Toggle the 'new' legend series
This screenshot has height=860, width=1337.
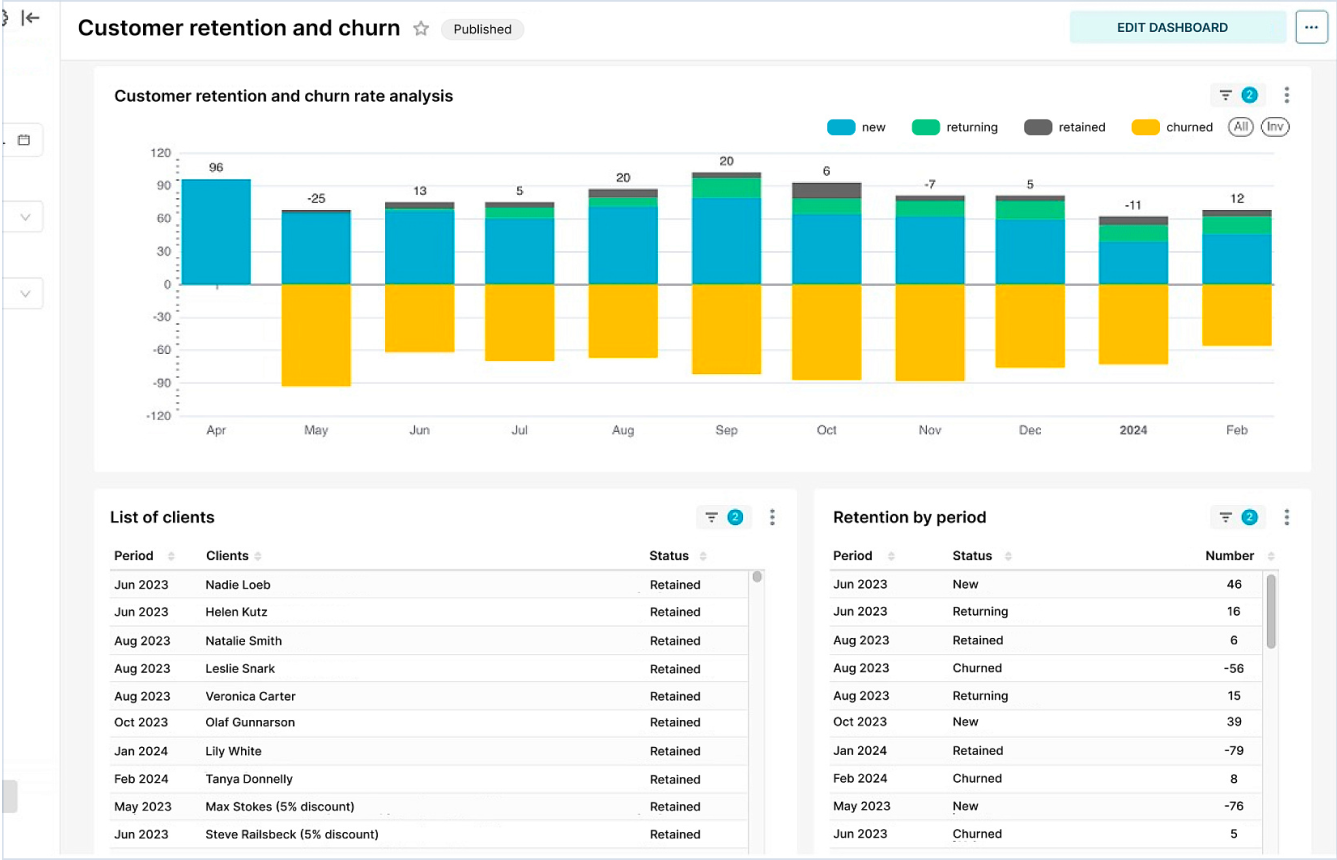857,127
